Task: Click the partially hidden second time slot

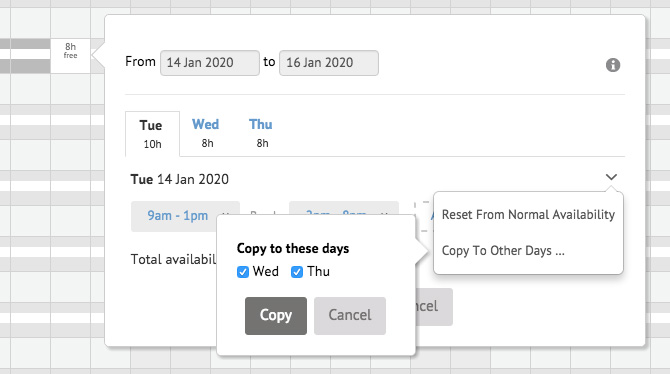Action: (x=344, y=208)
